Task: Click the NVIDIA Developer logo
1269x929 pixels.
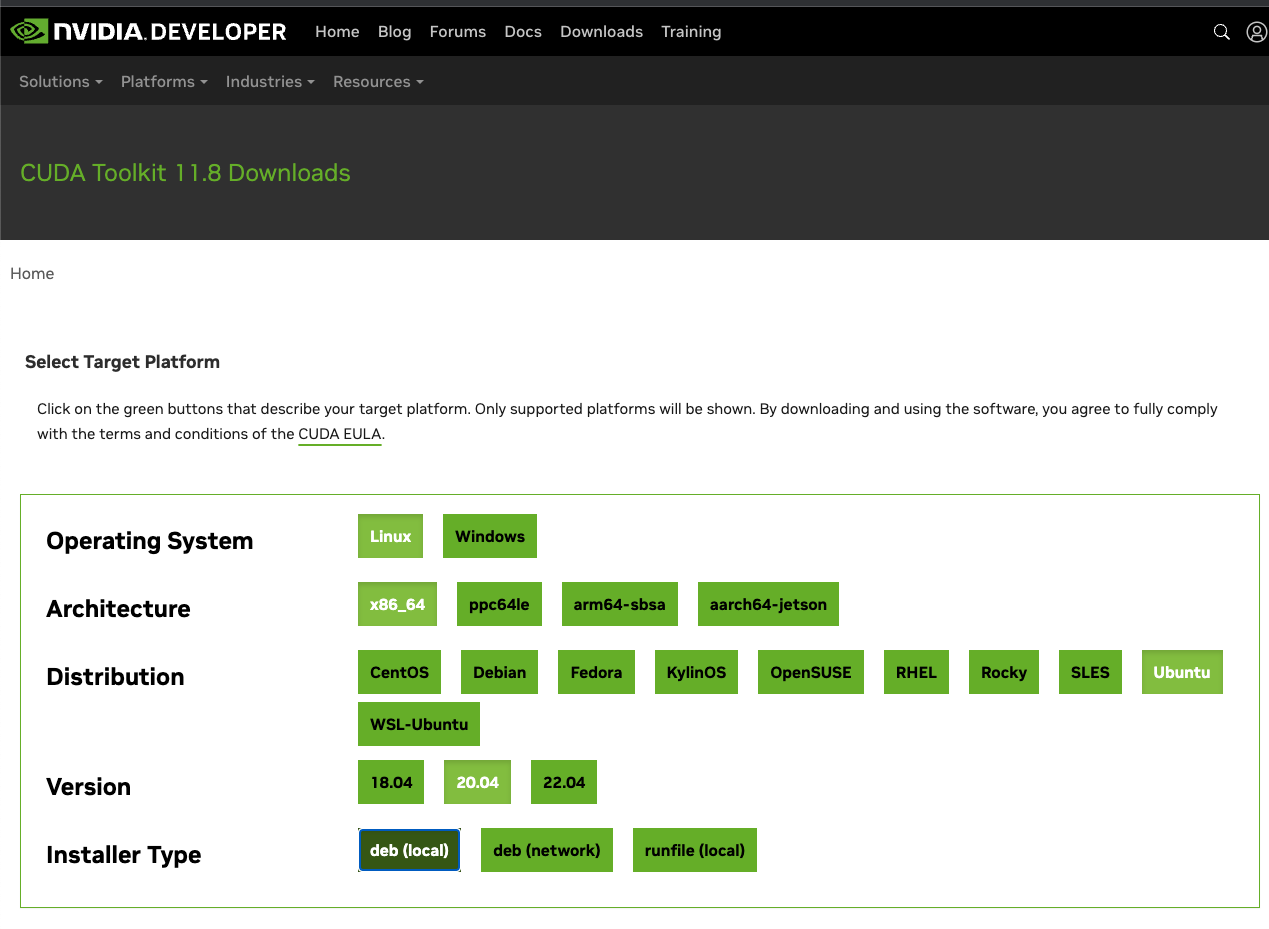Action: tap(148, 32)
